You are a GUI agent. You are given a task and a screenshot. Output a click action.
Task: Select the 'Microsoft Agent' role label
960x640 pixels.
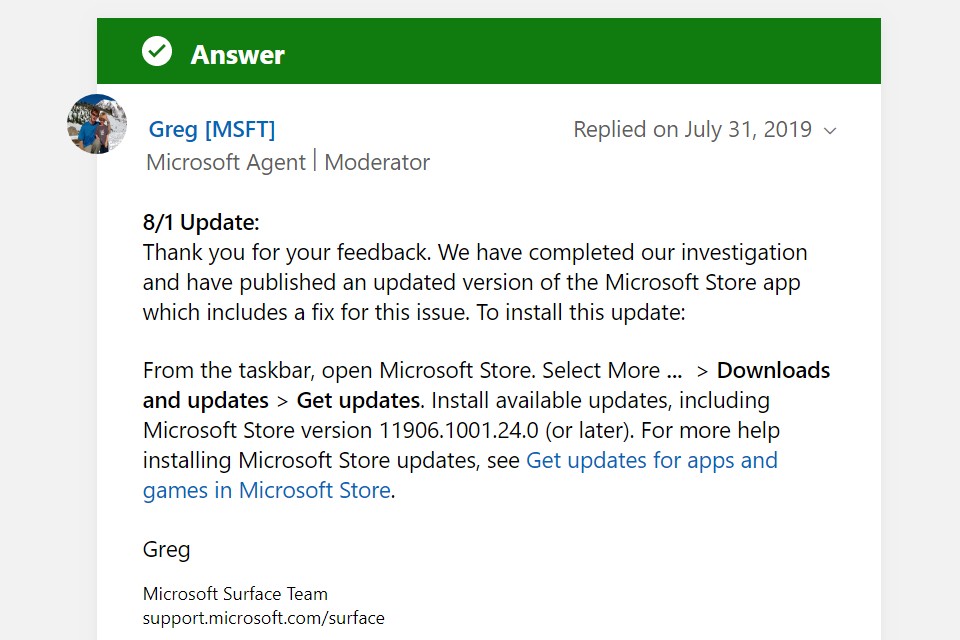click(225, 162)
